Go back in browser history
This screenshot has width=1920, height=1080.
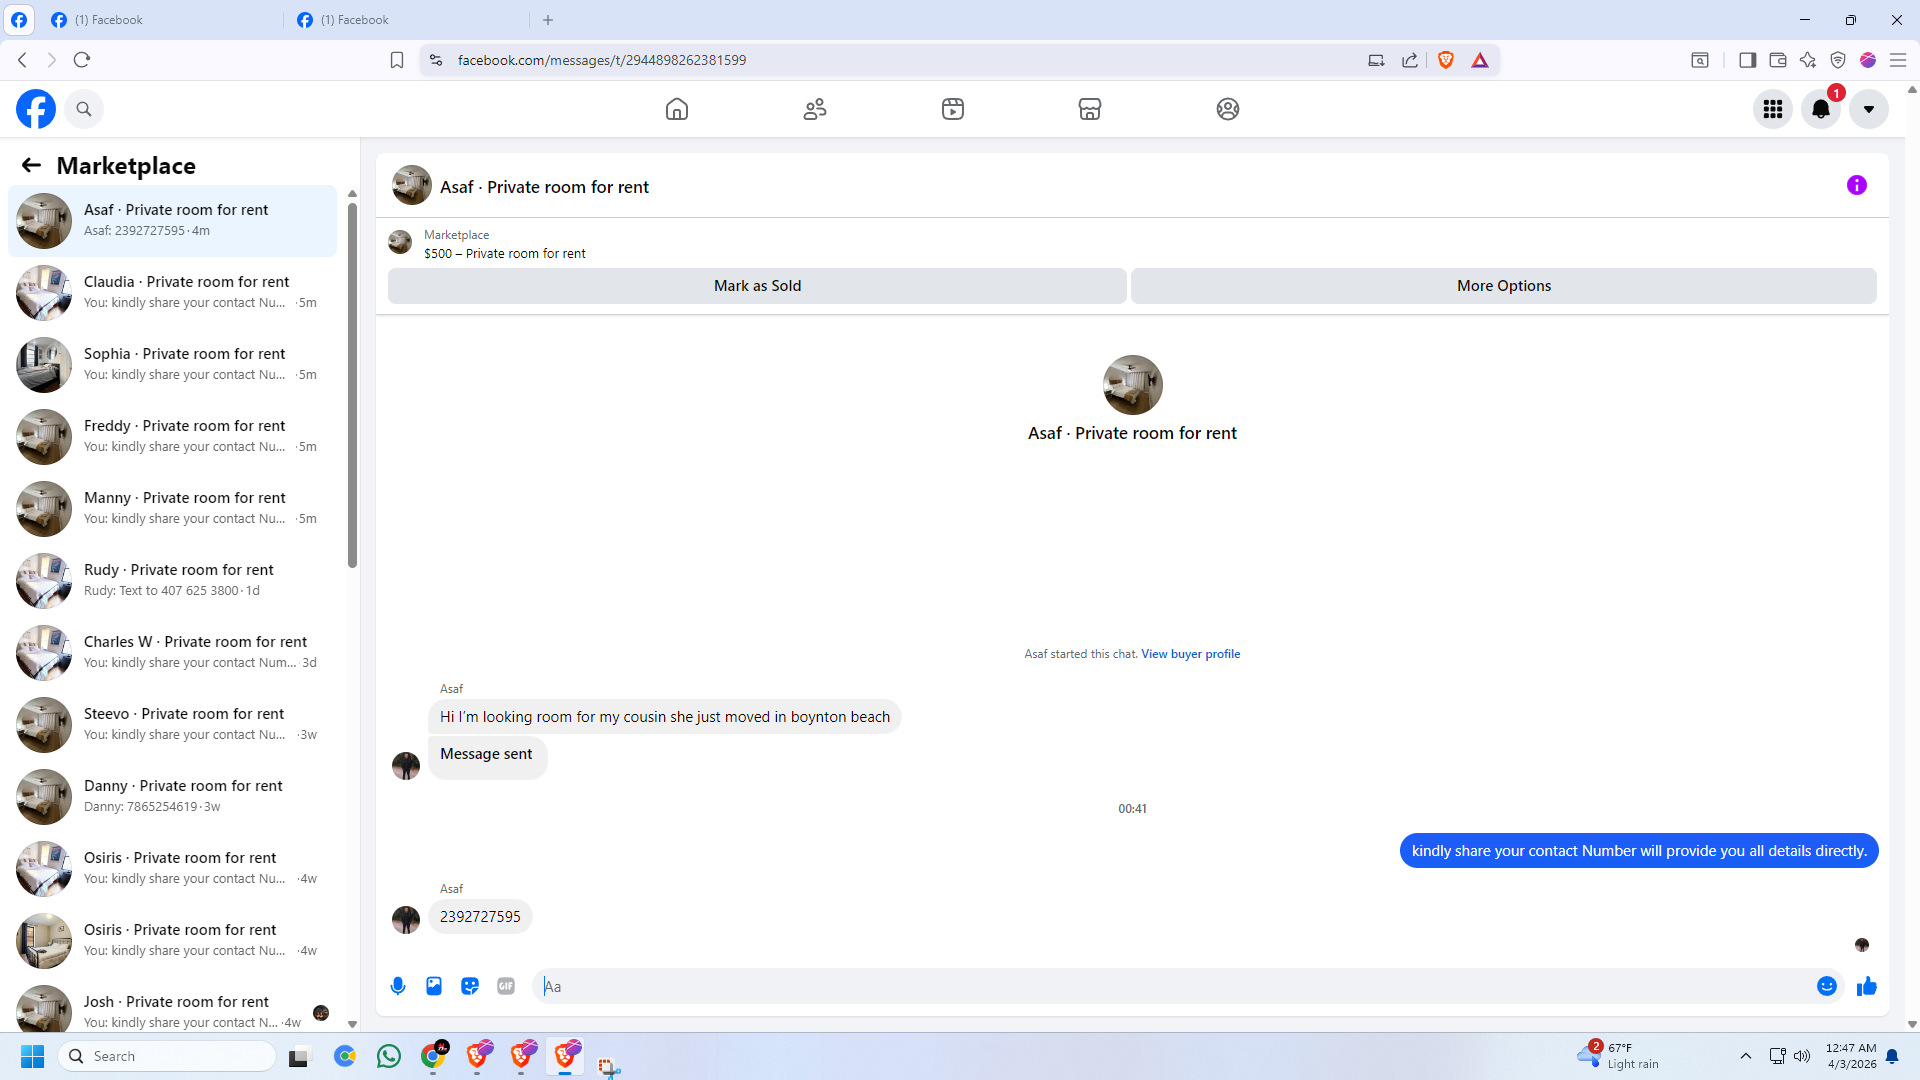(x=22, y=60)
